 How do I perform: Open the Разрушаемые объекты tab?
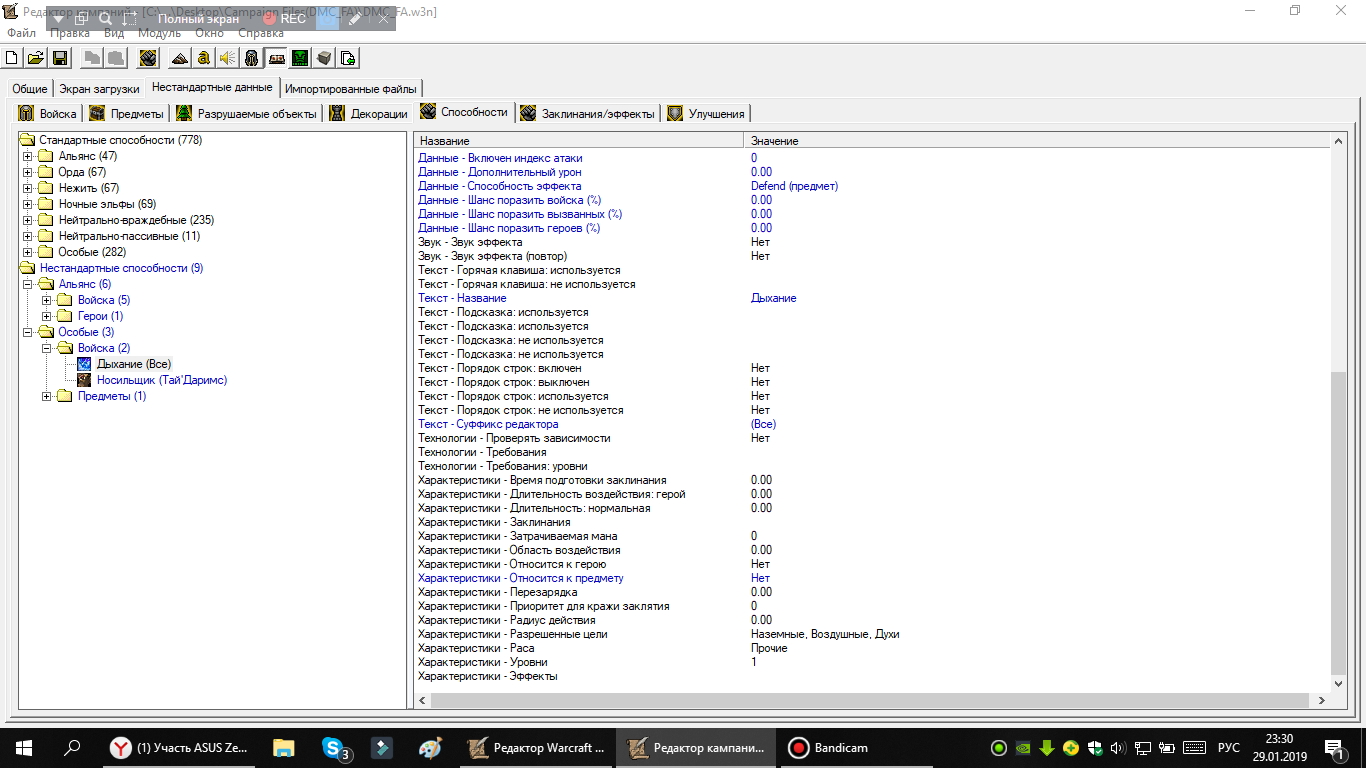[247, 113]
